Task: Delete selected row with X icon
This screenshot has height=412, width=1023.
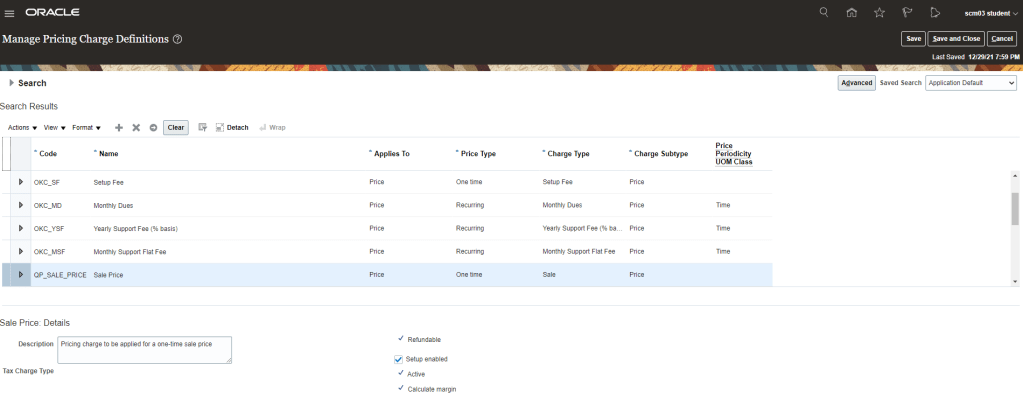Action: coord(136,128)
